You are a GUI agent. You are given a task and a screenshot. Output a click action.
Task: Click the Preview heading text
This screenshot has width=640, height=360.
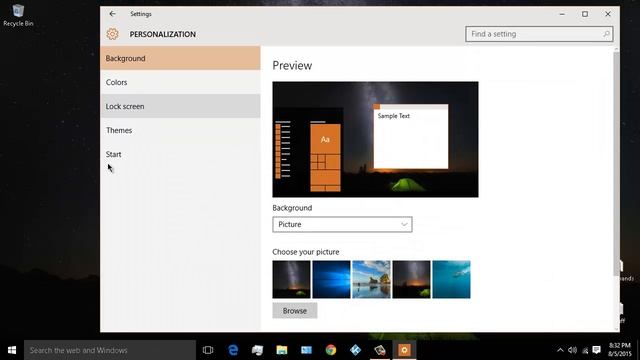pyautogui.click(x=292, y=65)
